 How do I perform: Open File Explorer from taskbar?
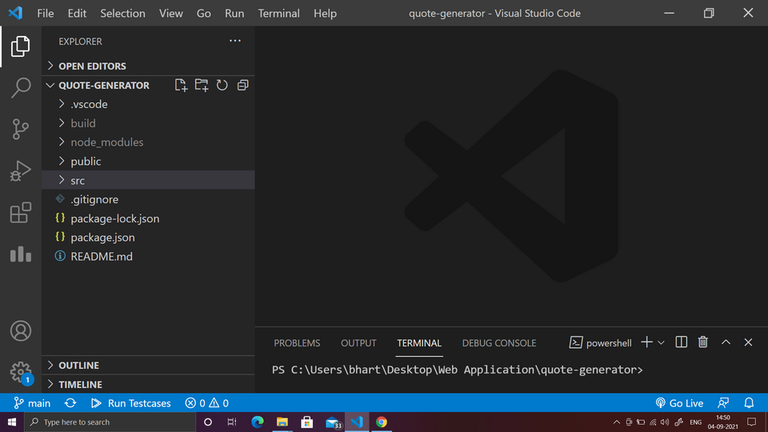pyautogui.click(x=282, y=422)
